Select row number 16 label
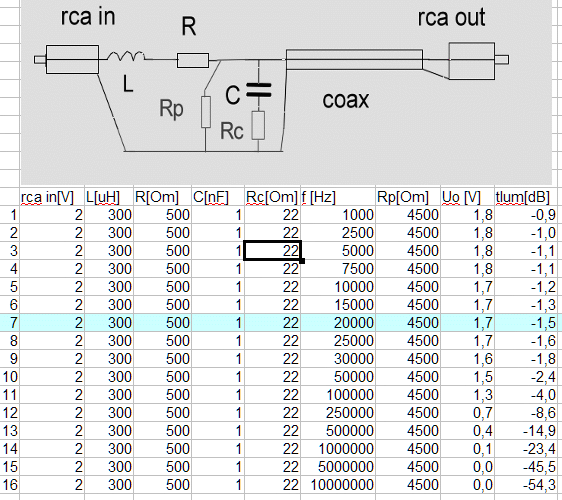 pos(10,485)
